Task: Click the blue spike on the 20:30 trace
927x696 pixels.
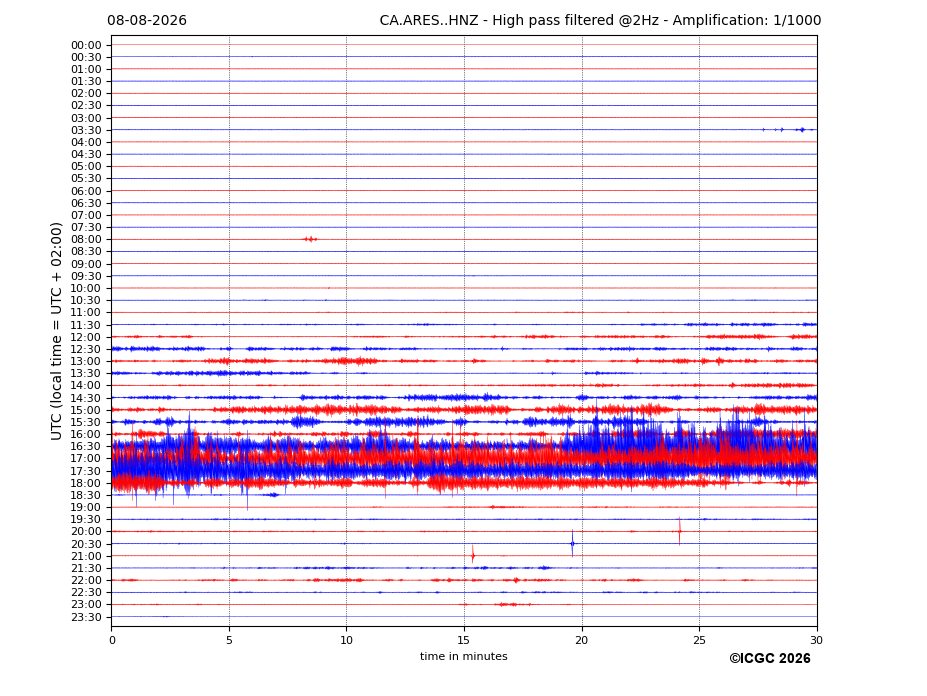Action: click(572, 543)
